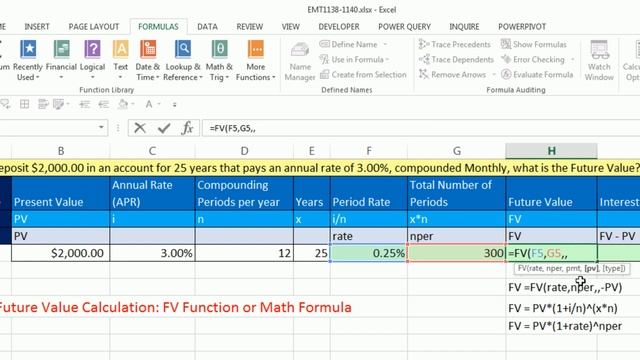This screenshot has width=640, height=360.
Task: Click the compounding periods cell with 12
Action: [244, 253]
